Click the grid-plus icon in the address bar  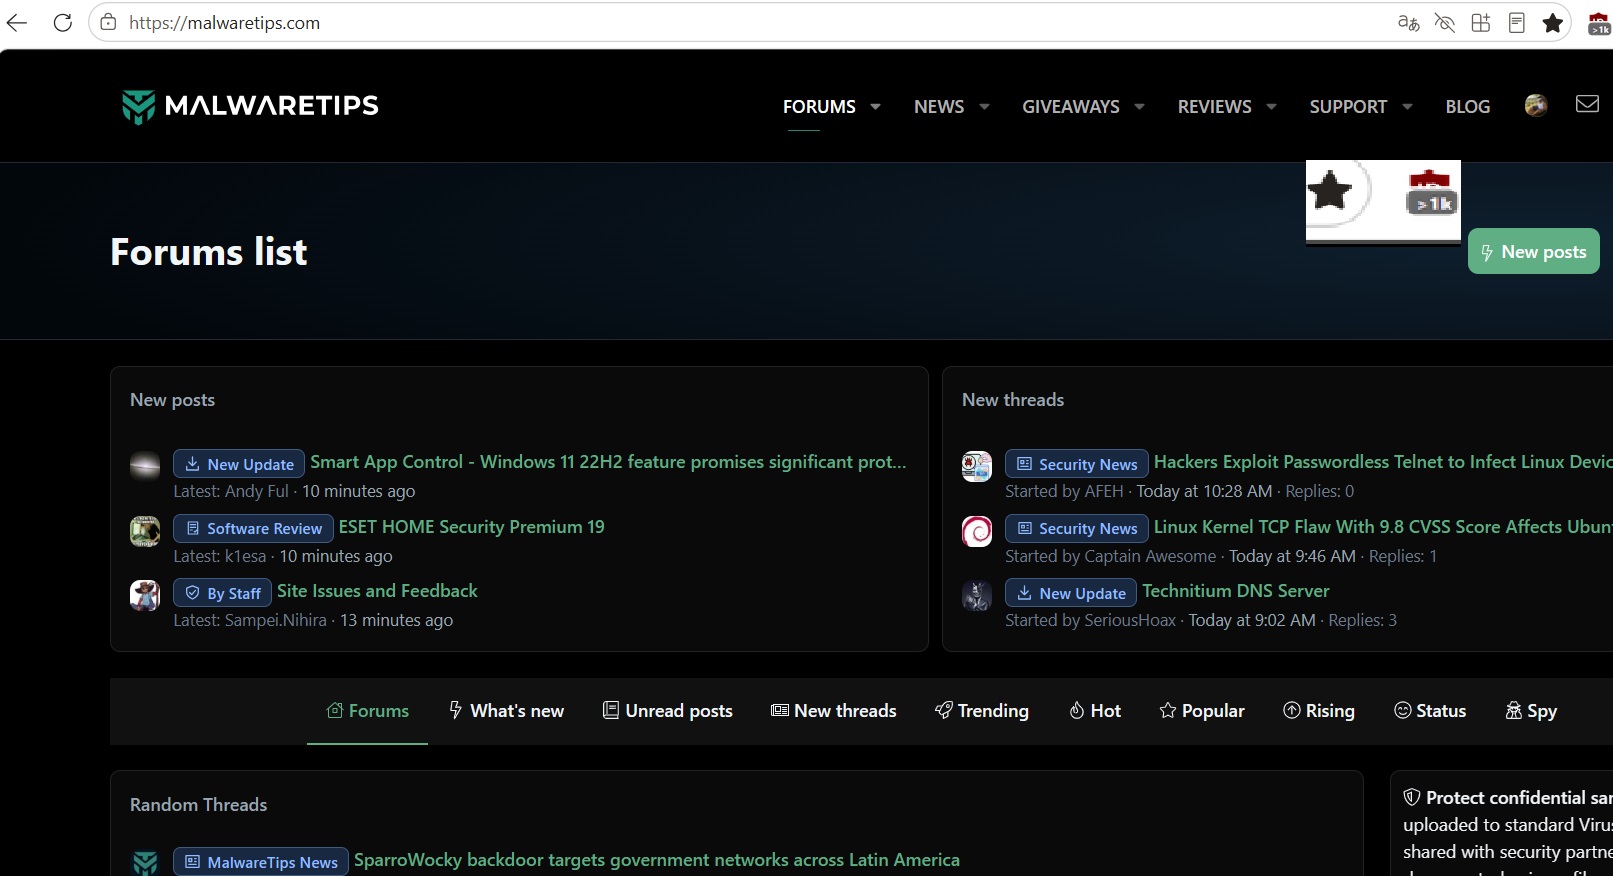1481,22
